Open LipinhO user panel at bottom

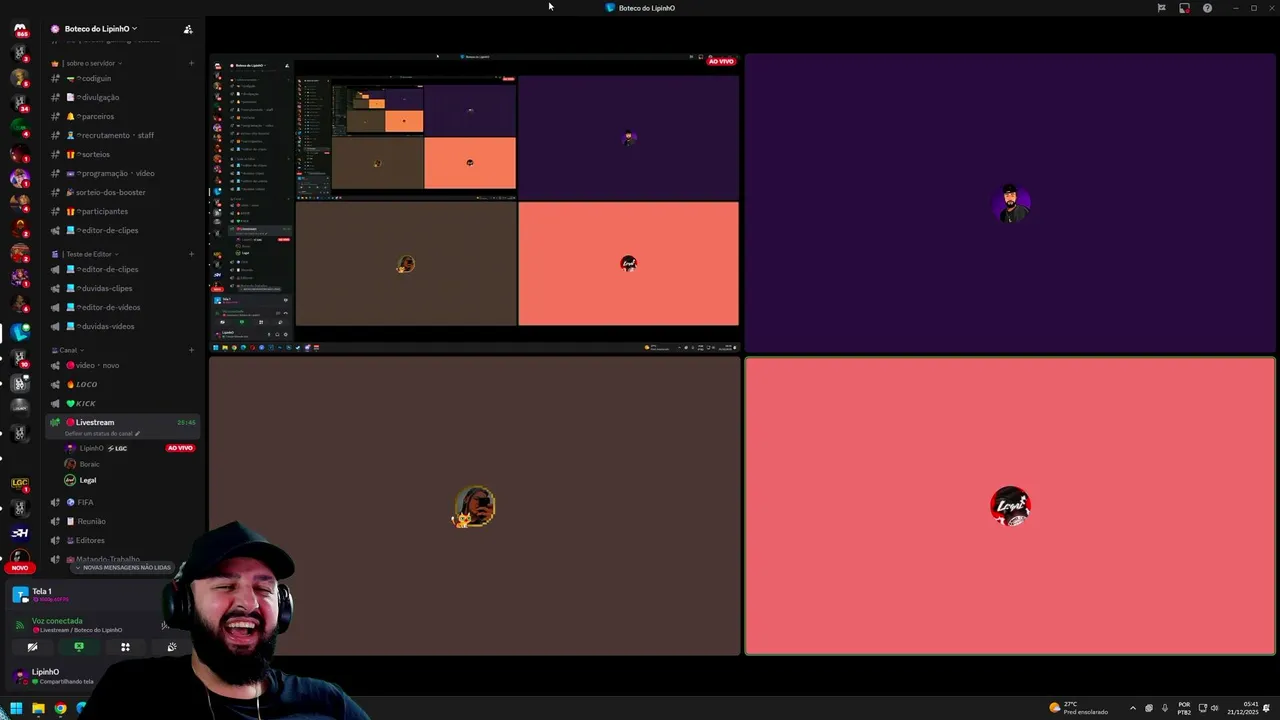pyautogui.click(x=55, y=676)
